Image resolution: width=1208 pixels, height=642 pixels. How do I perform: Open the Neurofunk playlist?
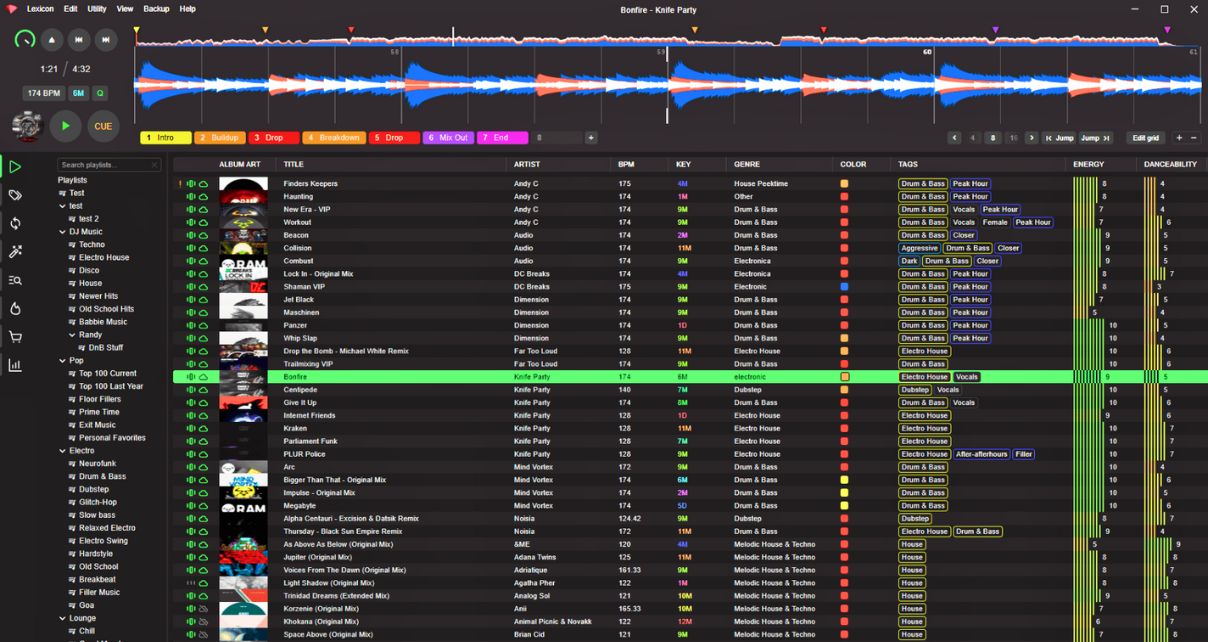point(98,464)
